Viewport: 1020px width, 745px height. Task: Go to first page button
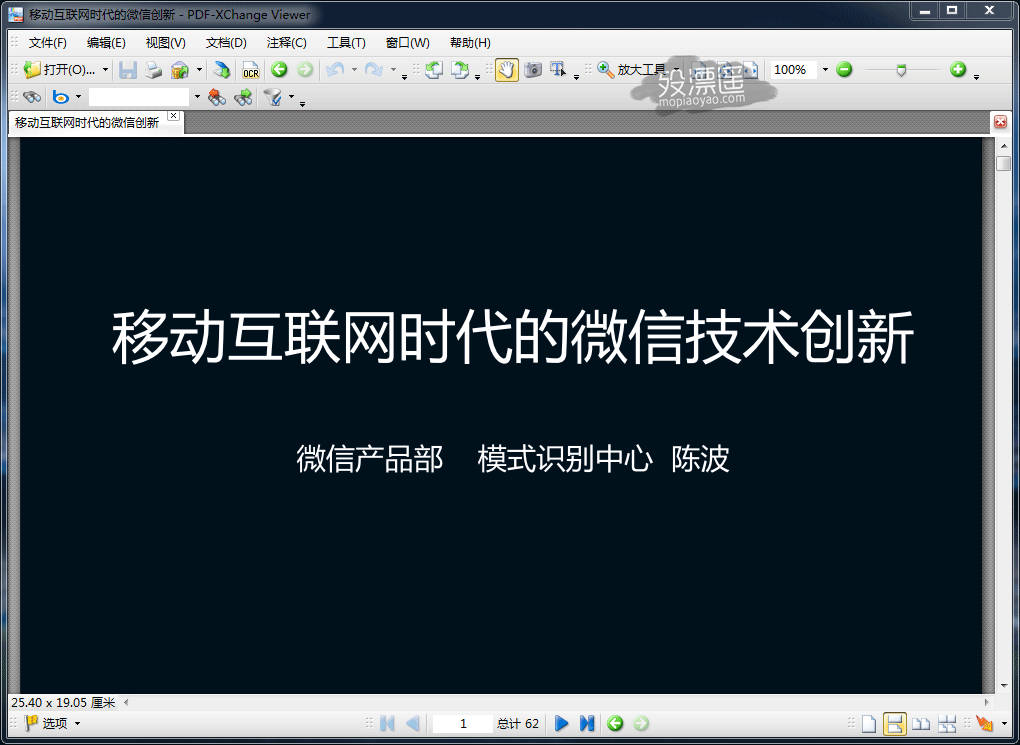387,724
